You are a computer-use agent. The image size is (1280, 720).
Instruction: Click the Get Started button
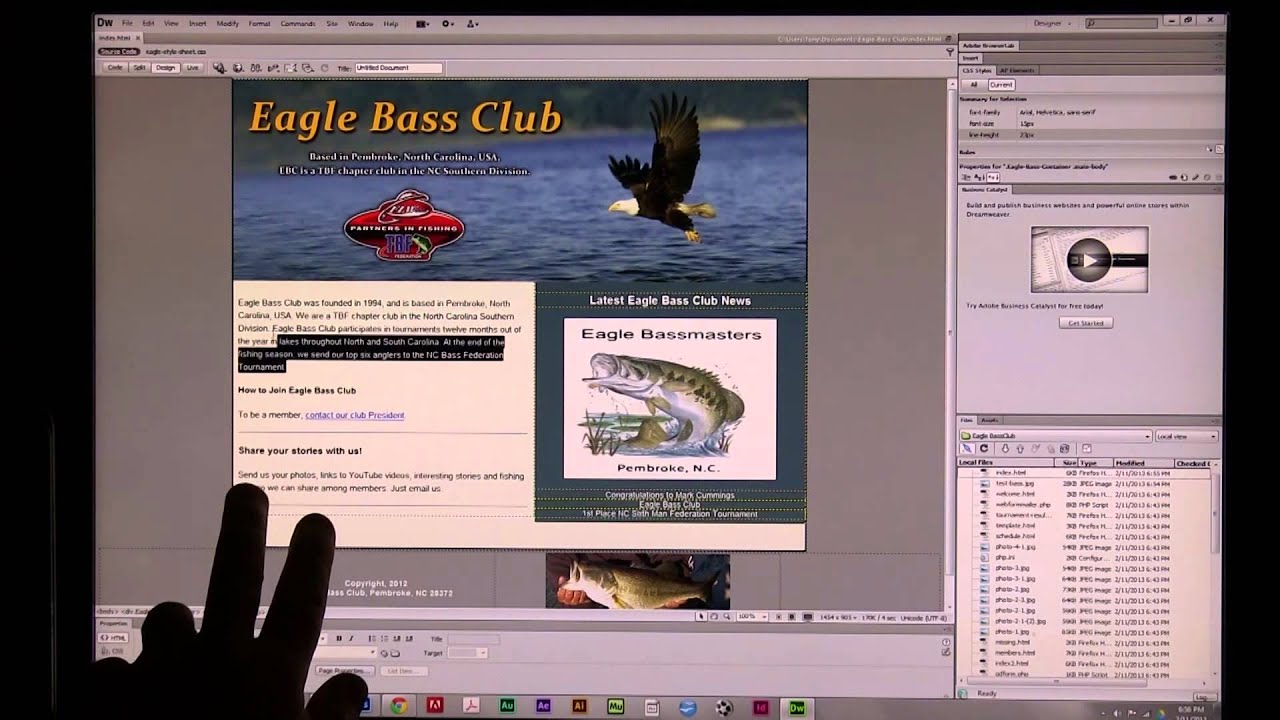pyautogui.click(x=1085, y=323)
